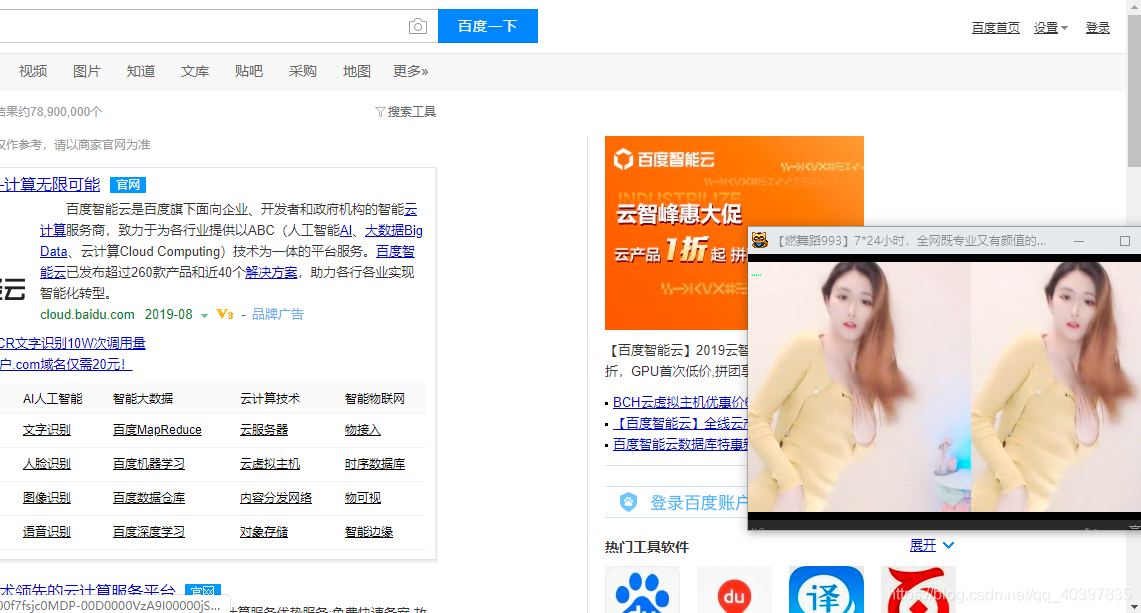The image size is (1141, 613).
Task: Open the 时序数据库 link
Action: (375, 464)
